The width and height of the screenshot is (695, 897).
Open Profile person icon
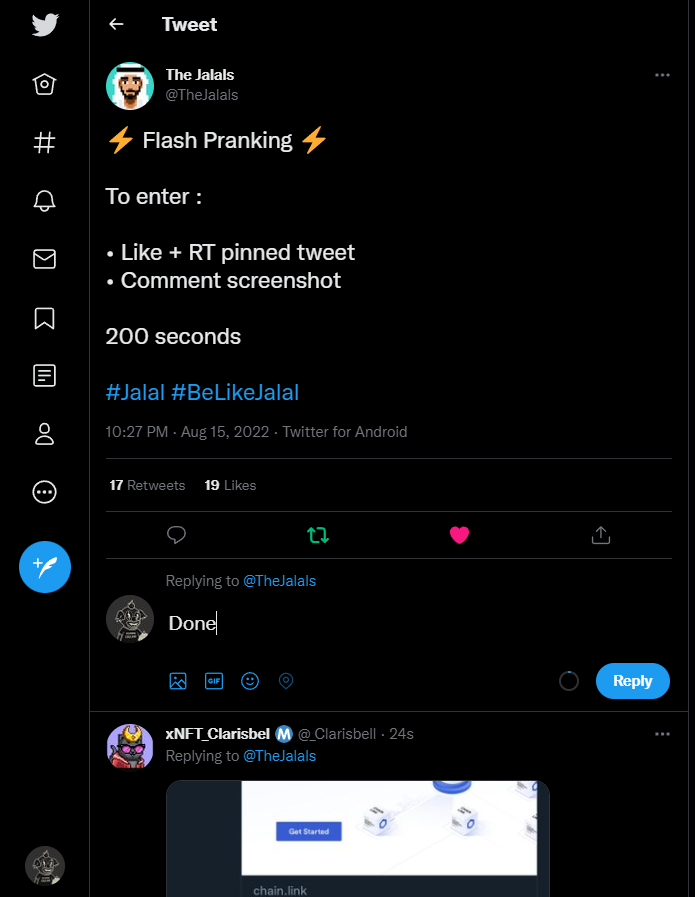pyautogui.click(x=45, y=434)
